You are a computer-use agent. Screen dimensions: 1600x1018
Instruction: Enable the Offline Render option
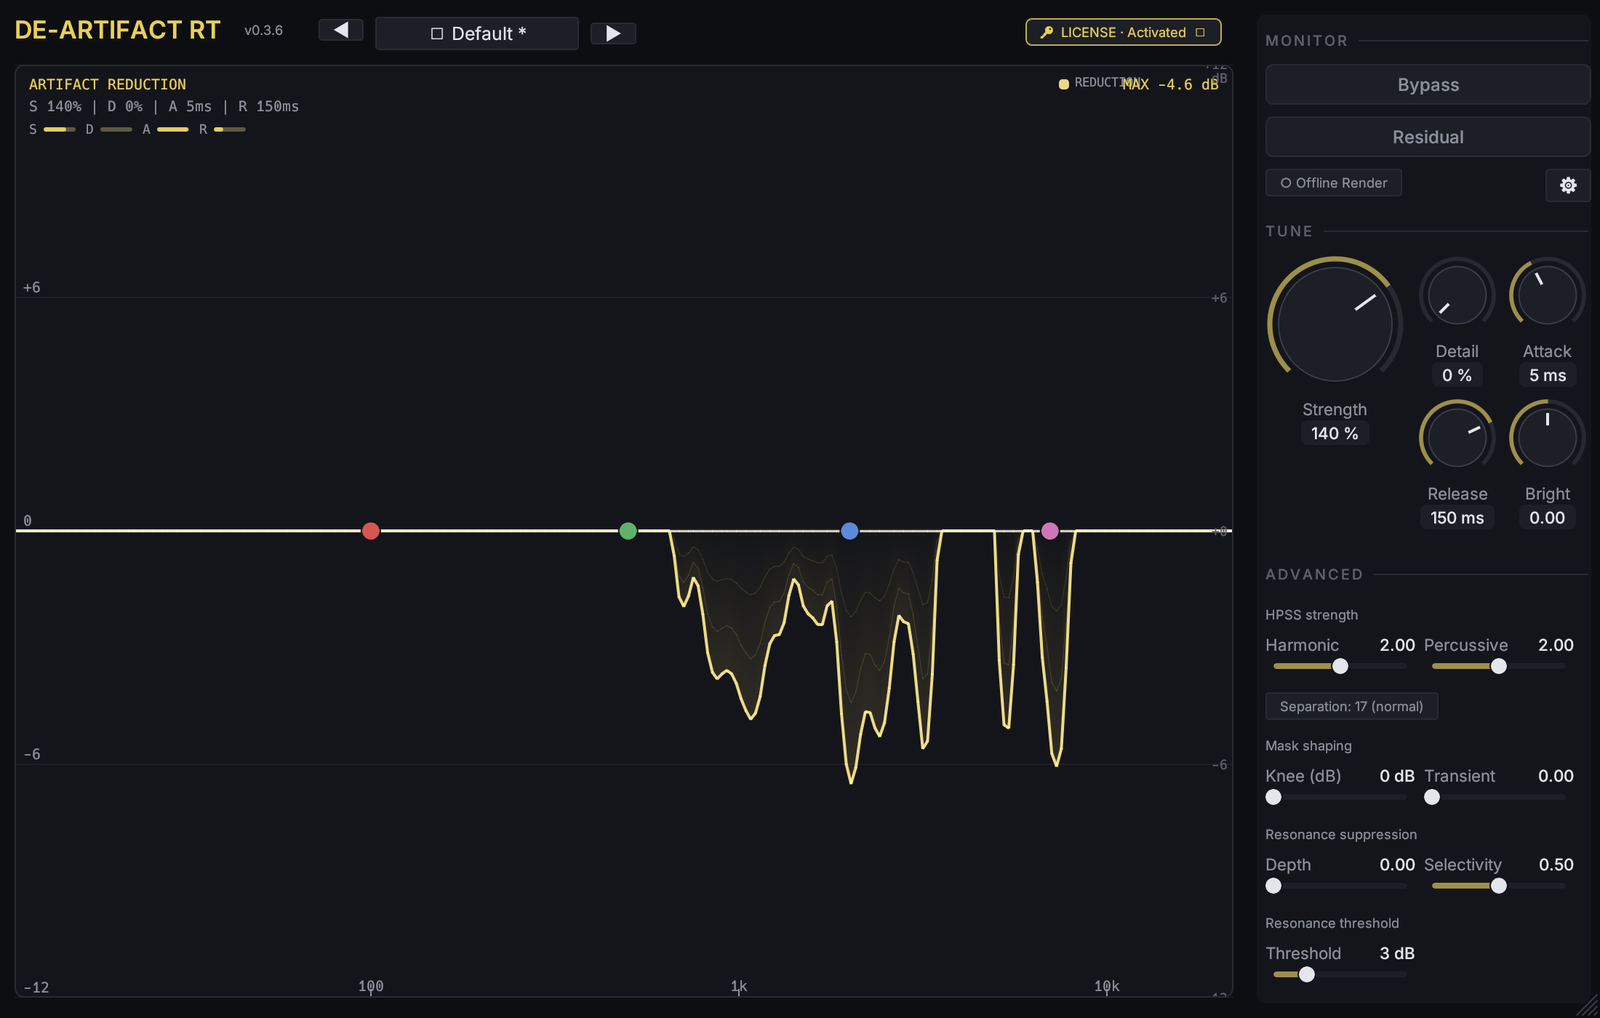click(x=1334, y=183)
